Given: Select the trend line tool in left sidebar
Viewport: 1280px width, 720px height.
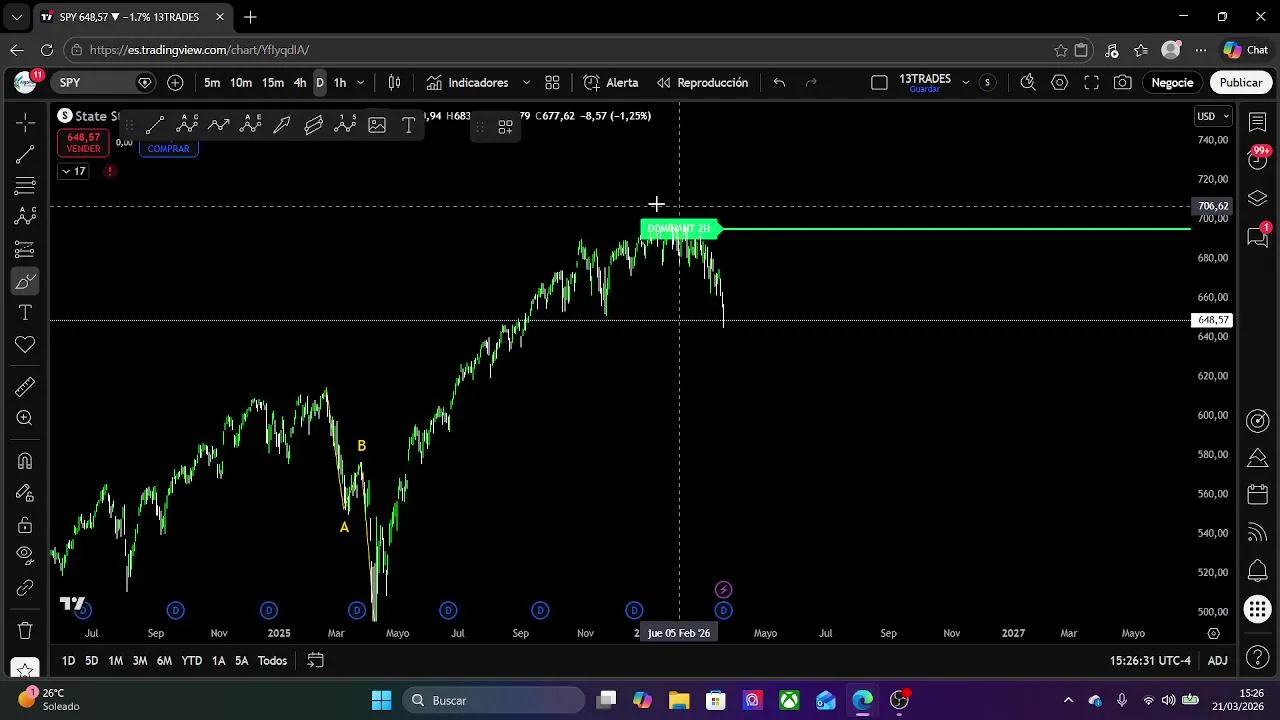Looking at the screenshot, I should 25,154.
